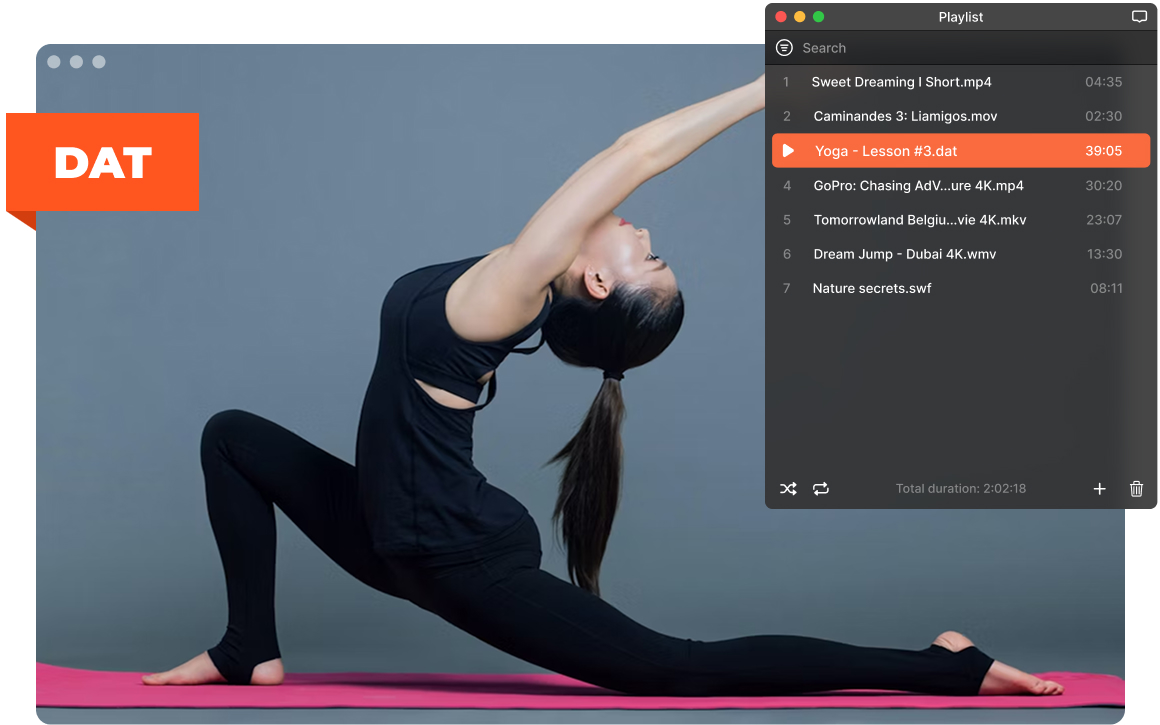The height and width of the screenshot is (725, 1160).
Task: Select Sweet Dreaming I Short.mp4
Action: point(960,82)
